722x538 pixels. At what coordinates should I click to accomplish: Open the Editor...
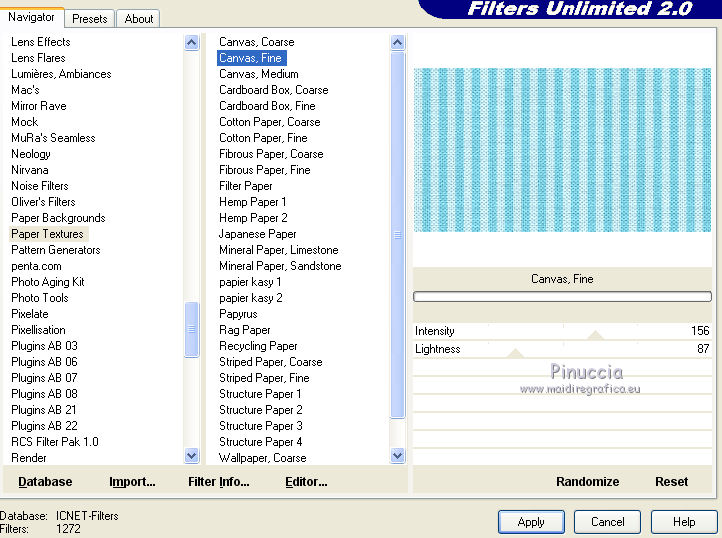point(306,482)
